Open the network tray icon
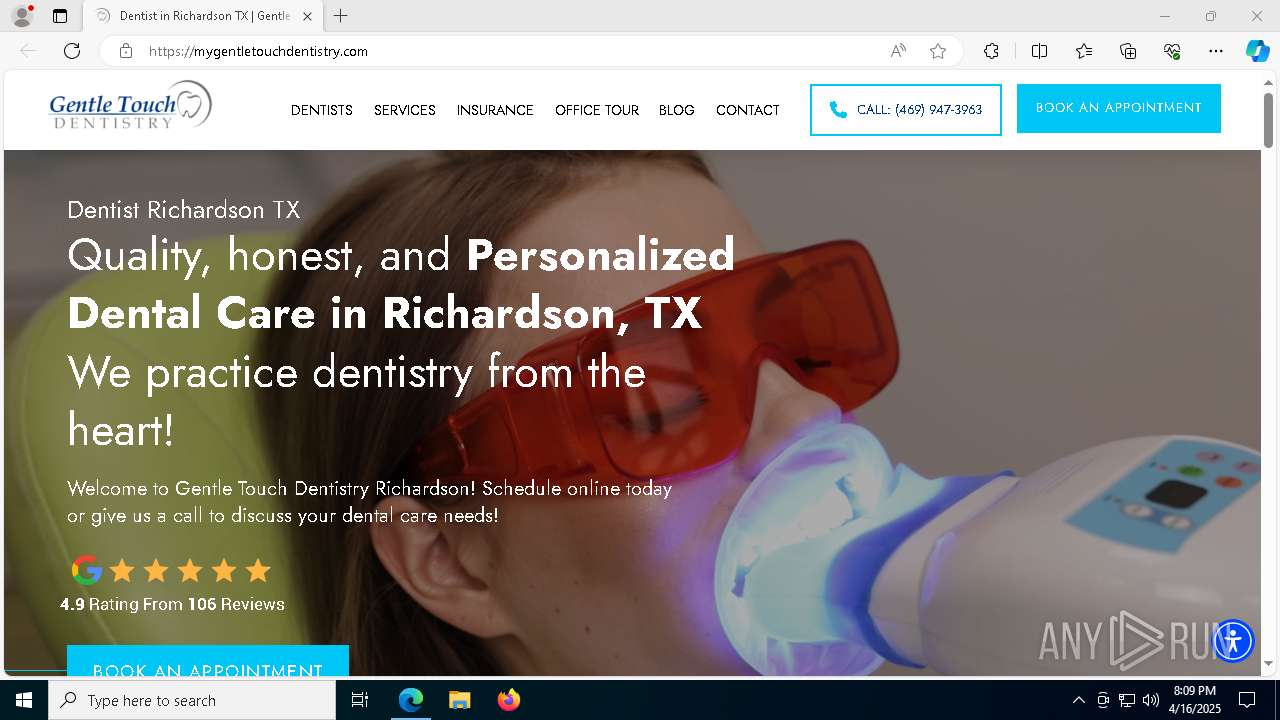The width and height of the screenshot is (1280, 720). click(x=1127, y=700)
